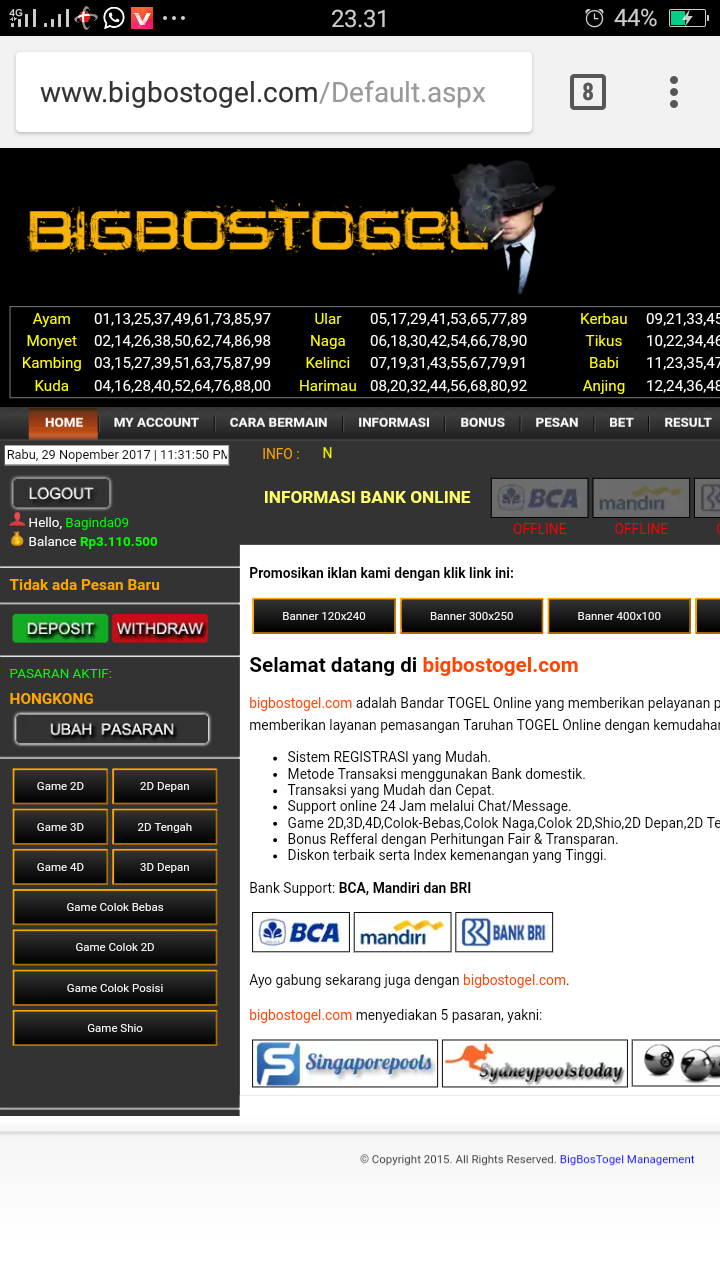Go to the MY ACCOUNT menu

tap(156, 422)
